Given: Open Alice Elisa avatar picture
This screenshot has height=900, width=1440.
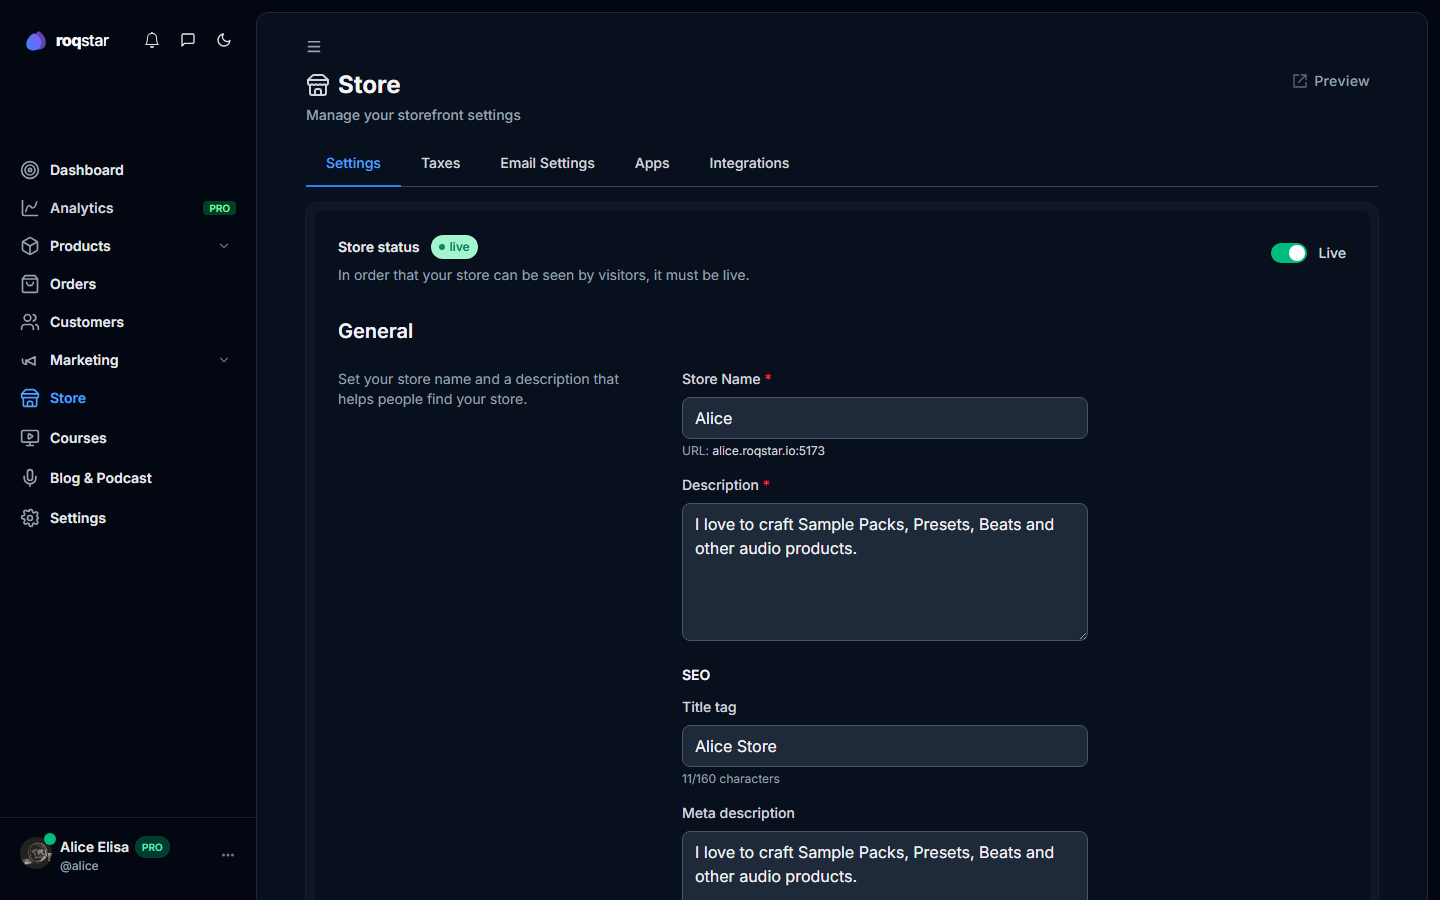Looking at the screenshot, I should 37,853.
